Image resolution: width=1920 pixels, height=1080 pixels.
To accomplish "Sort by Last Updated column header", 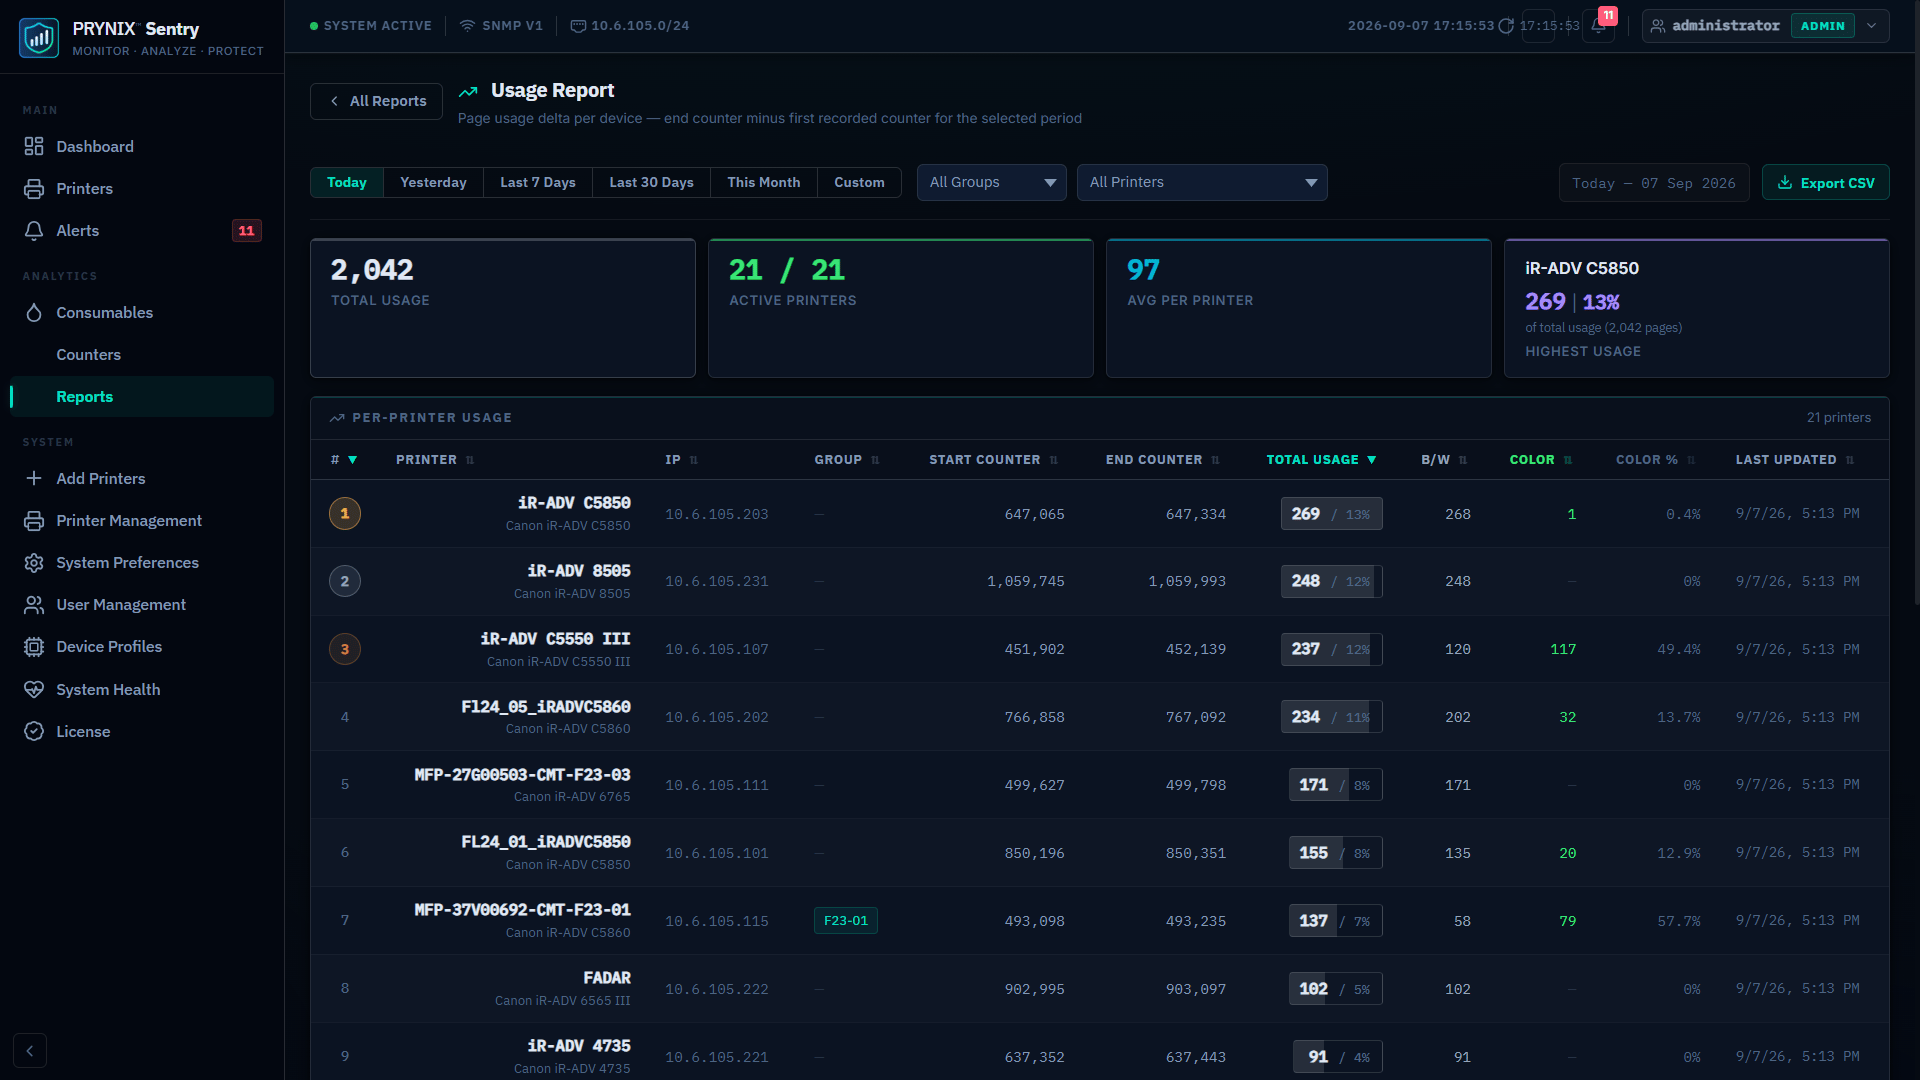I will pos(1795,460).
